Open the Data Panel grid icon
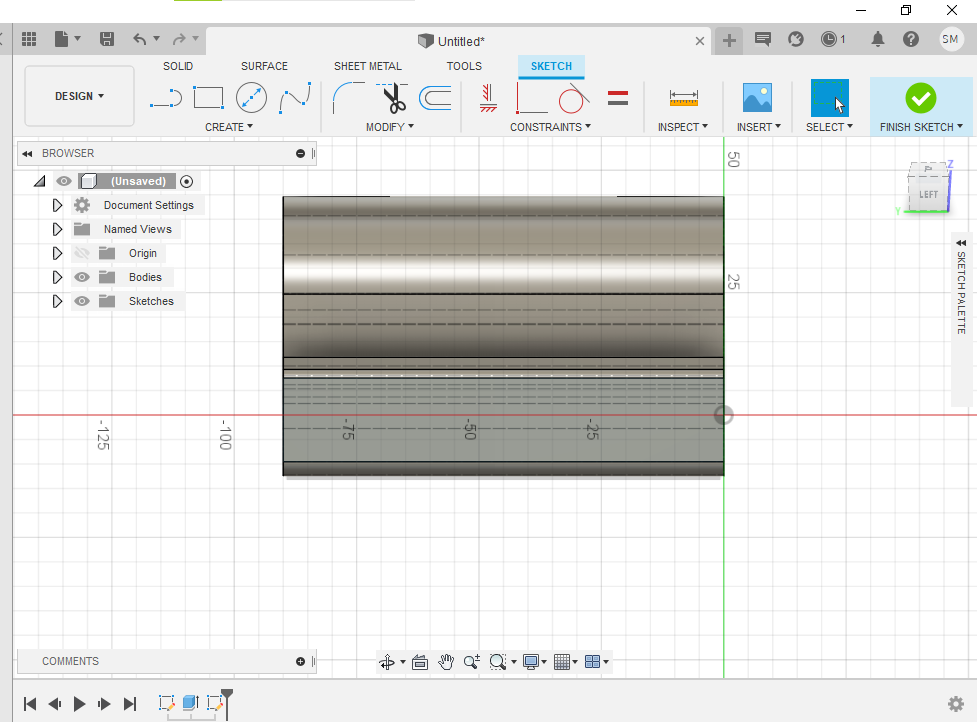Screen dimensions: 977x722 (x=29, y=39)
